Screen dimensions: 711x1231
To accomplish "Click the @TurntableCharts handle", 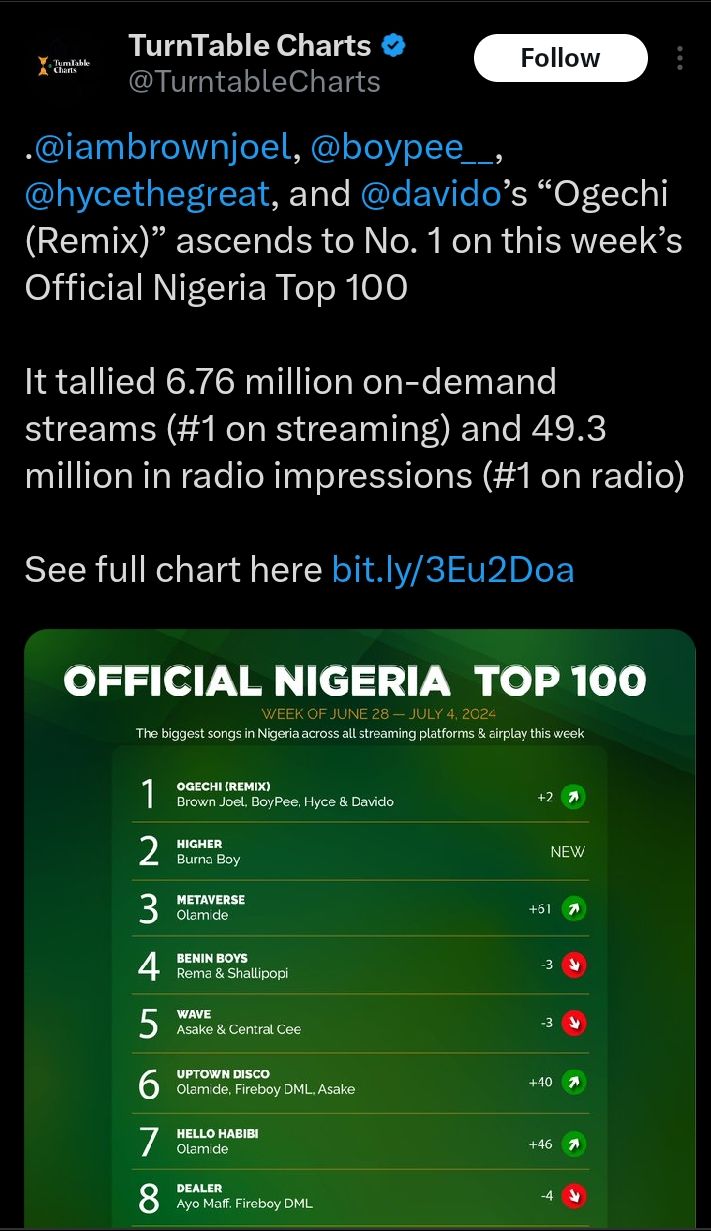I will tap(254, 82).
